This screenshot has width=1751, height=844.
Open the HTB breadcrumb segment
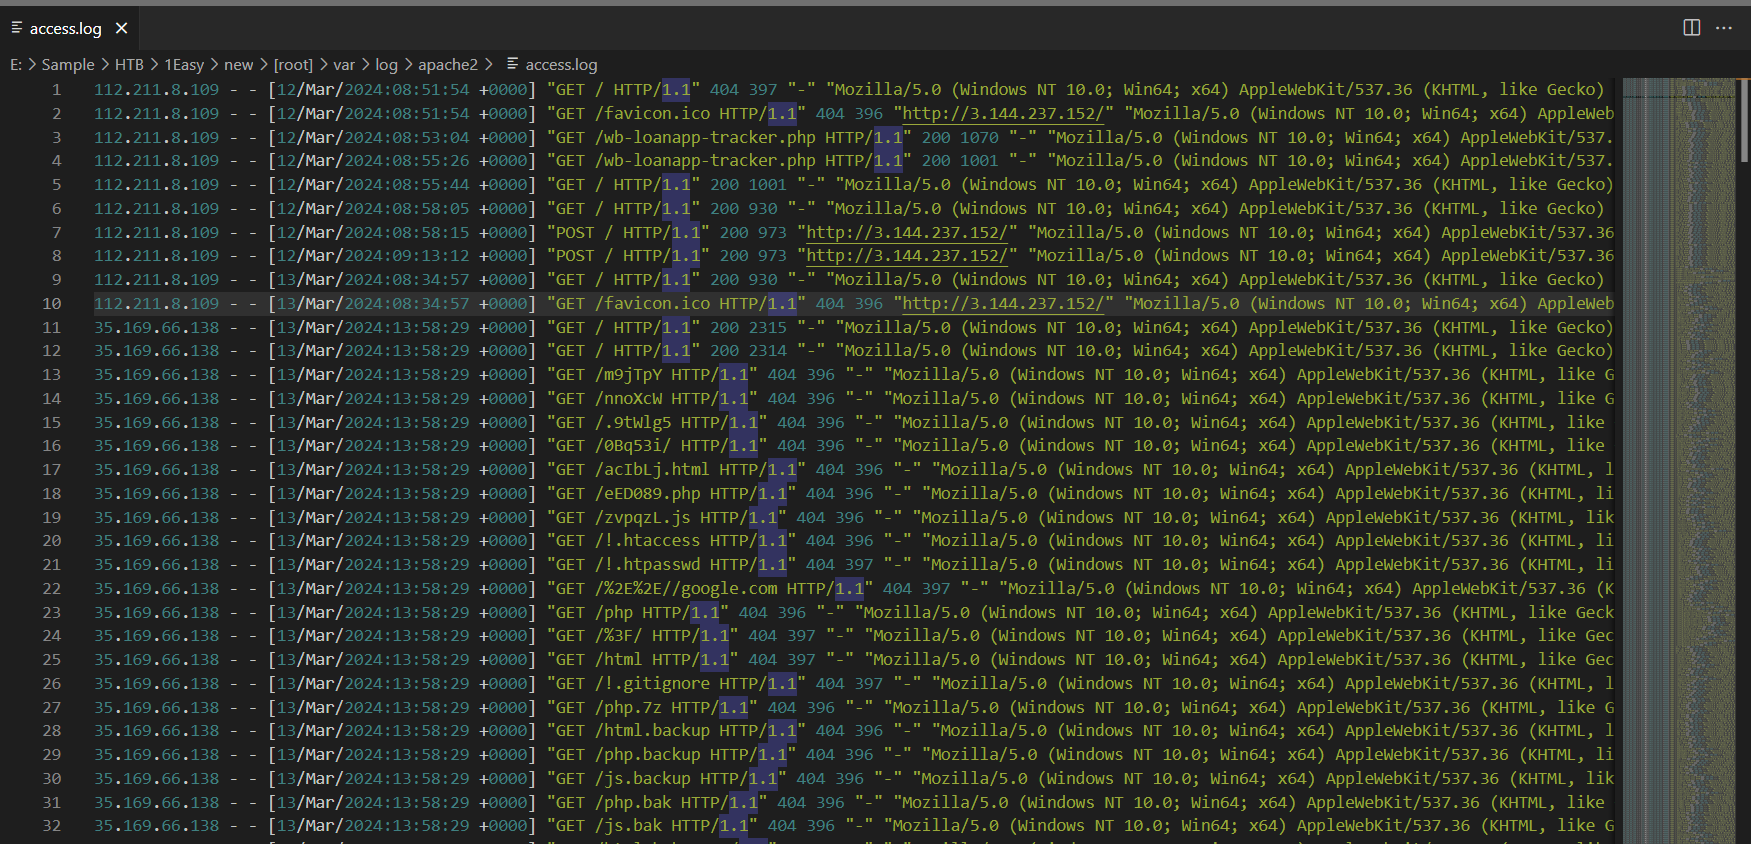pyautogui.click(x=129, y=65)
